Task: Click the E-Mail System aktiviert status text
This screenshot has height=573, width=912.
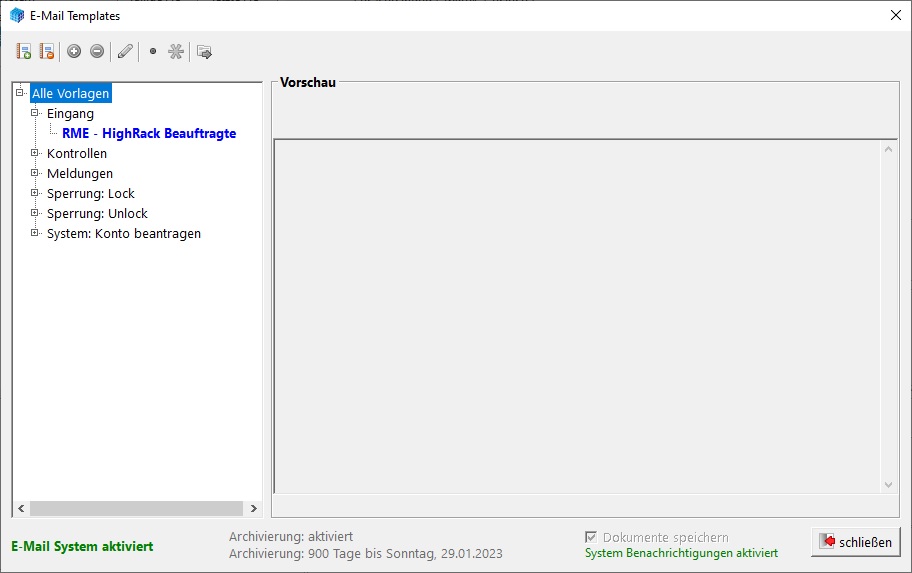Action: coord(82,546)
